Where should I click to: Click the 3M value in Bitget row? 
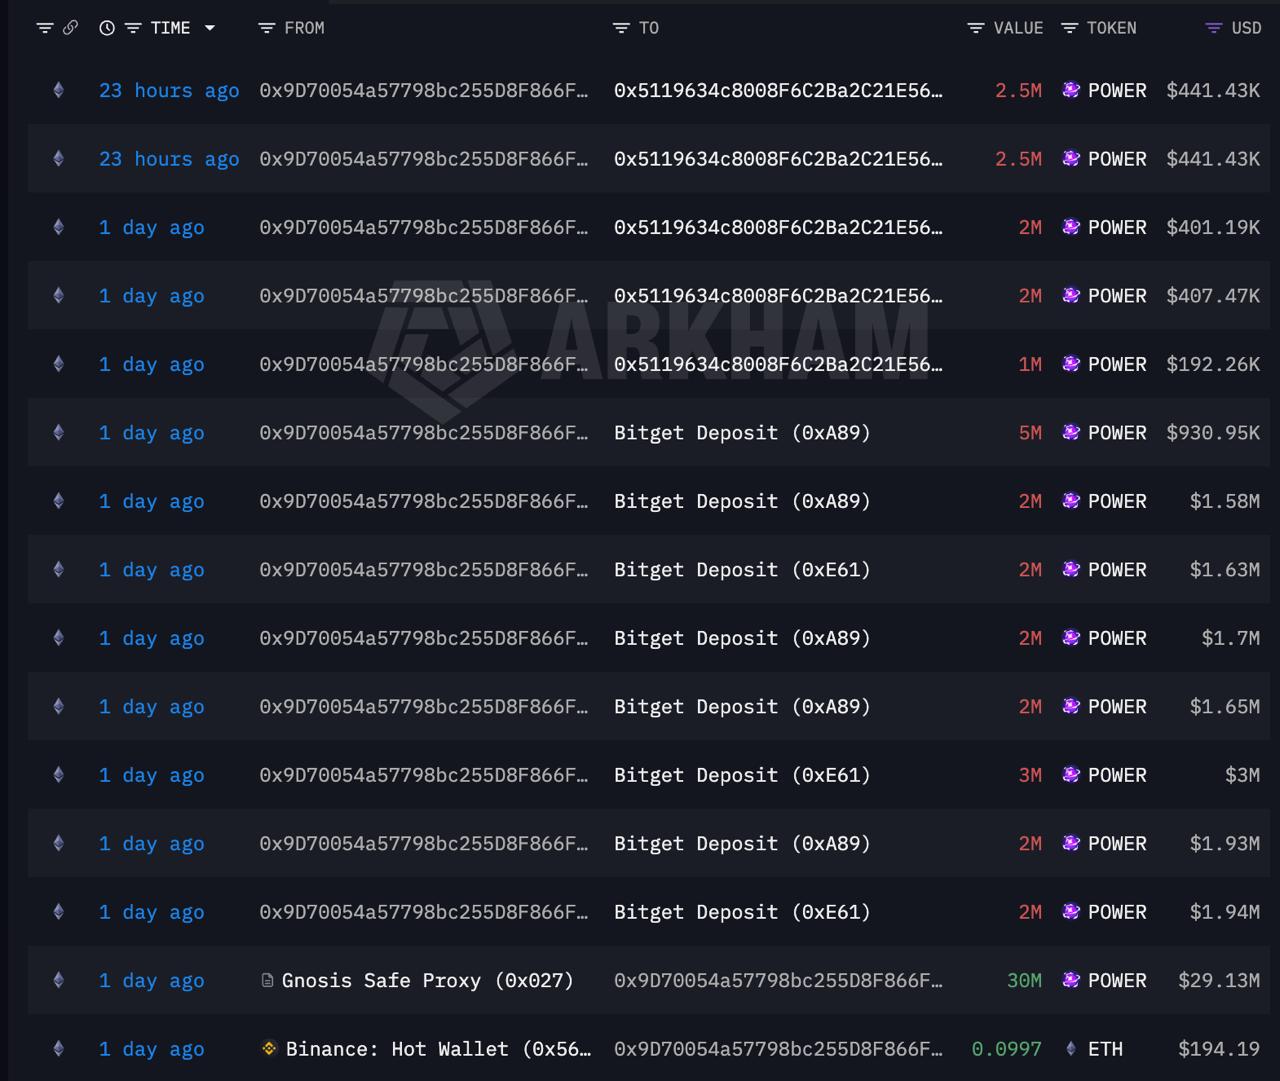(1030, 775)
